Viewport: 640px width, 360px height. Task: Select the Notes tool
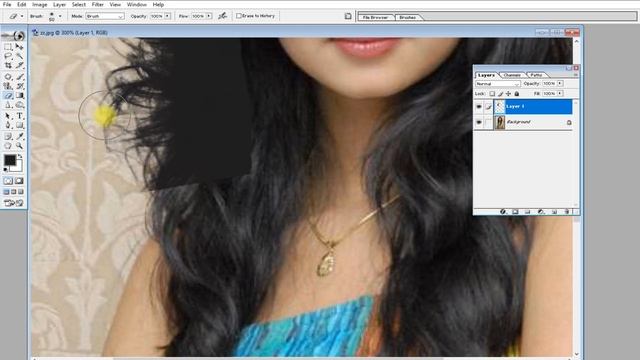click(8, 136)
